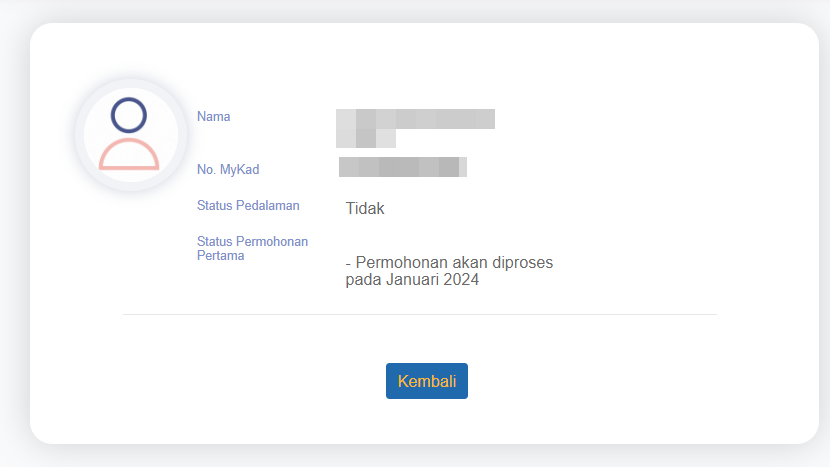Image resolution: width=830 pixels, height=467 pixels.
Task: Click the text pada Januari 2024
Action: click(412, 280)
